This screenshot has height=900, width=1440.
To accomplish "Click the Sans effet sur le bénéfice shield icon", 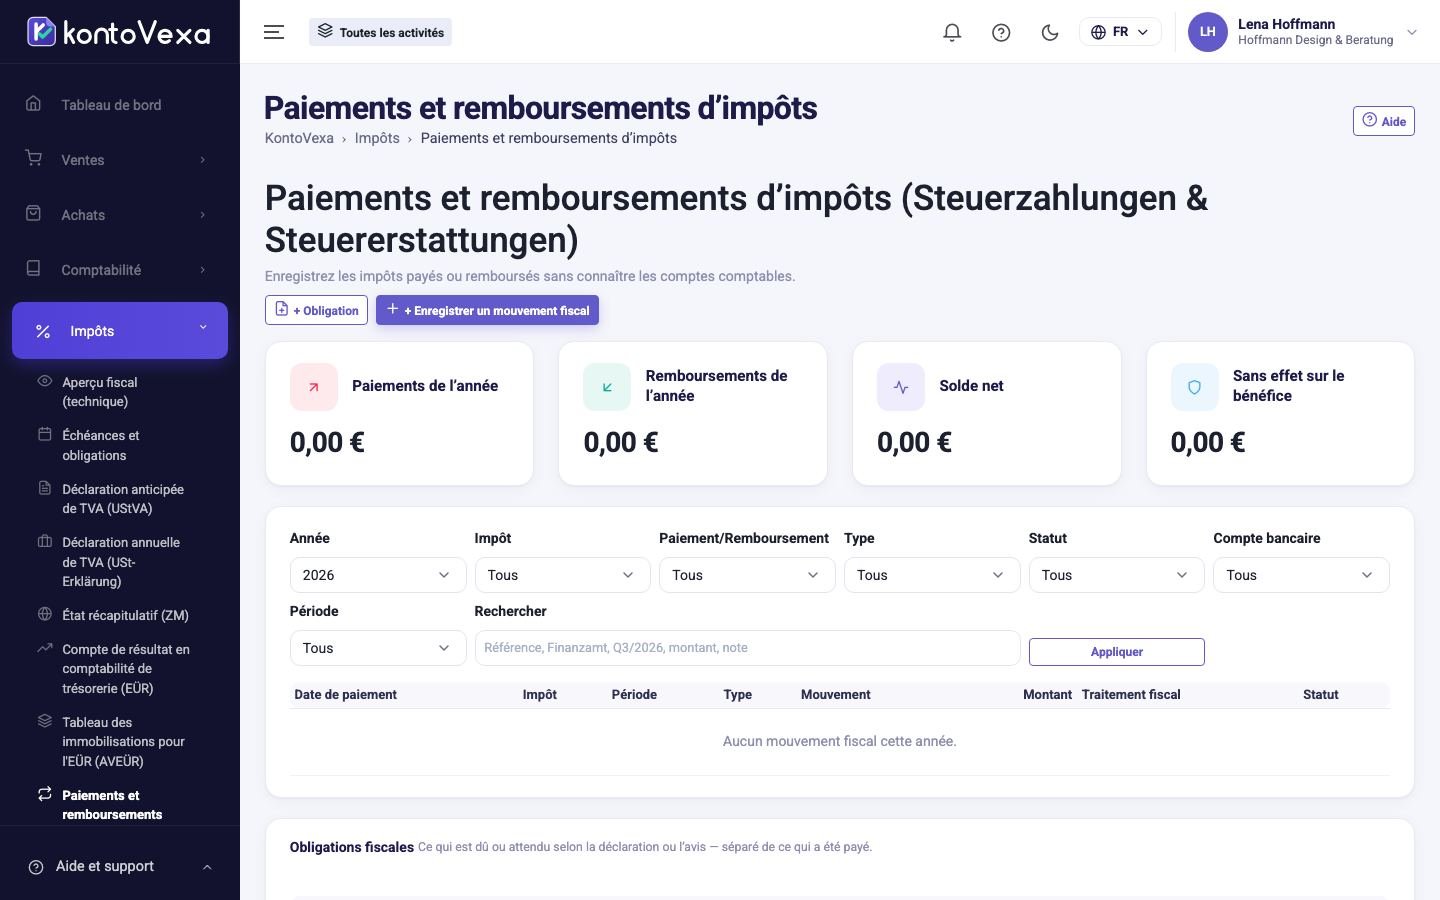I will click(1194, 387).
